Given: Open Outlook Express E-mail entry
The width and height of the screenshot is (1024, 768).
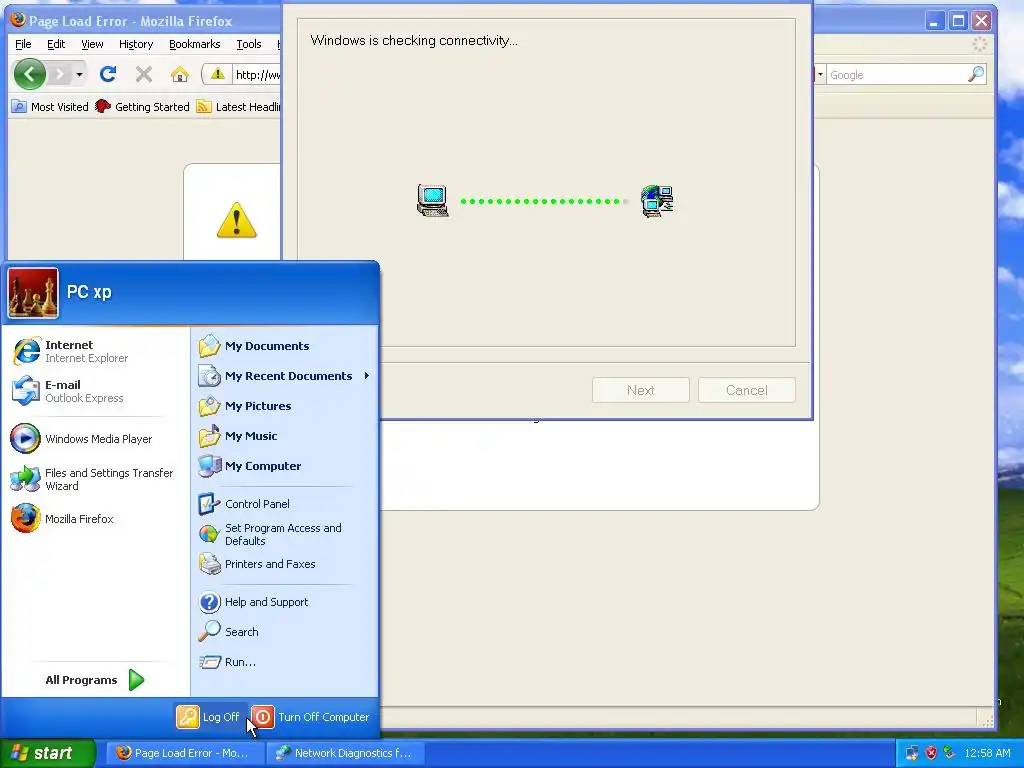Looking at the screenshot, I should point(95,391).
